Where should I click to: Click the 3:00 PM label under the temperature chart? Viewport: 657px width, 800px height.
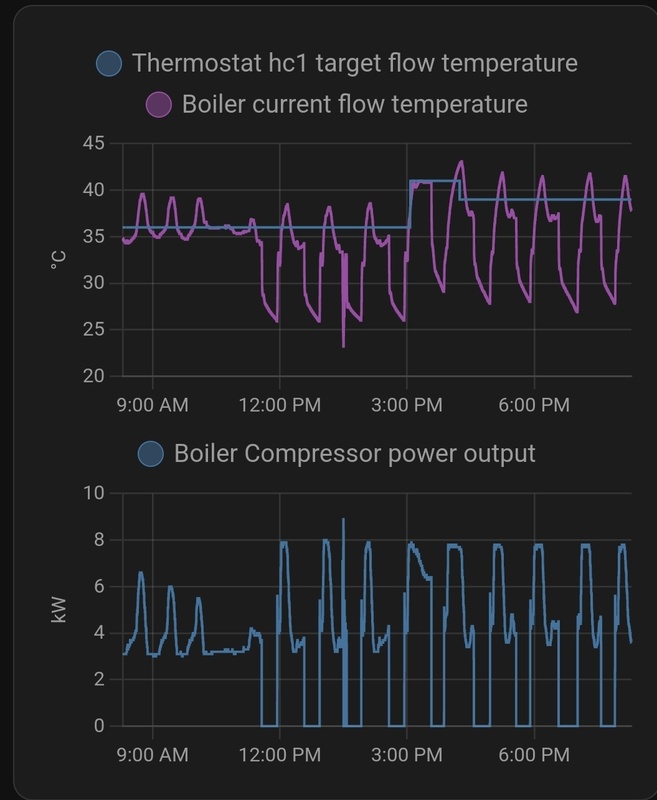tap(406, 405)
